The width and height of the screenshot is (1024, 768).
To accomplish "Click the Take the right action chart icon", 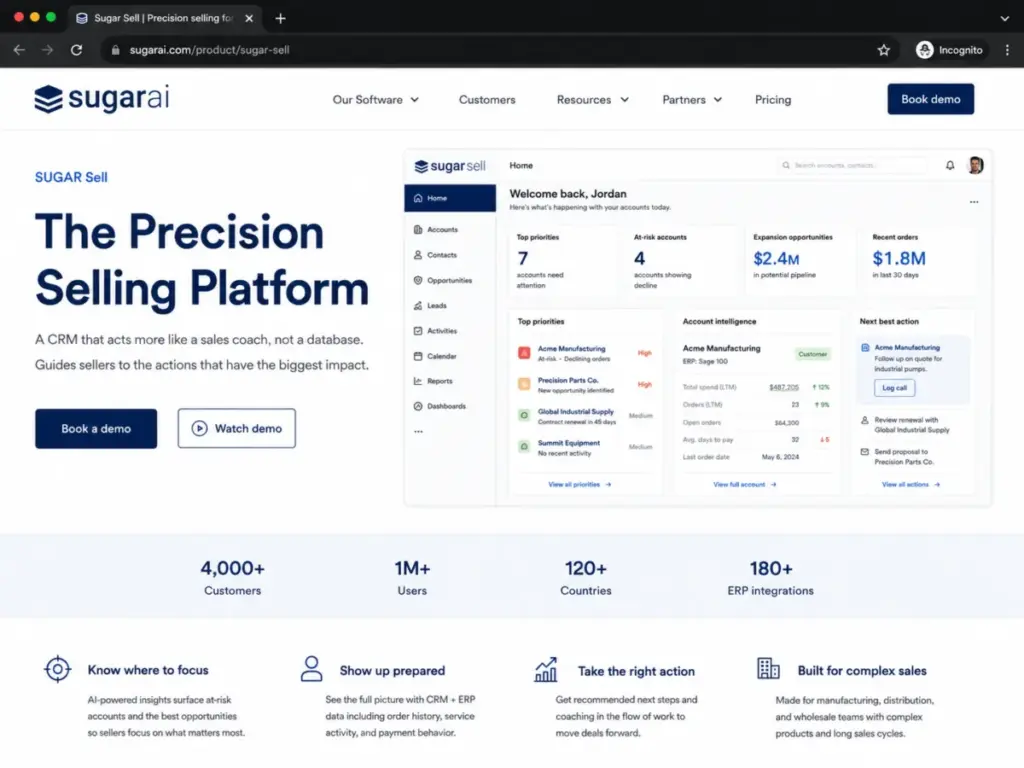I will point(546,669).
